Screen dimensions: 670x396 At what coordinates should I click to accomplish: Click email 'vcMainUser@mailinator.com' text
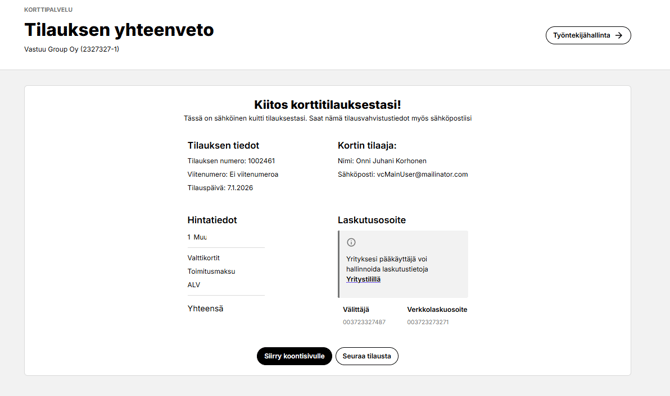[422, 174]
